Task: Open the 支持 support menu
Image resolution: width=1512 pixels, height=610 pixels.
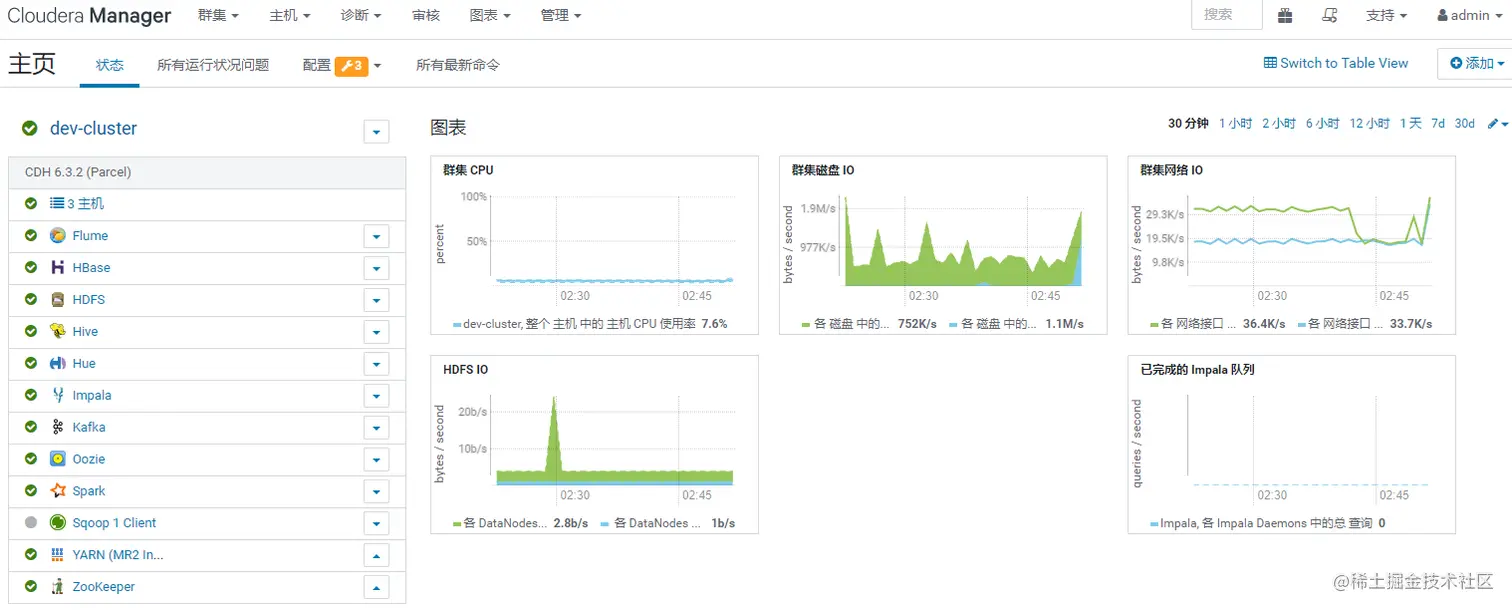Action: tap(1386, 15)
